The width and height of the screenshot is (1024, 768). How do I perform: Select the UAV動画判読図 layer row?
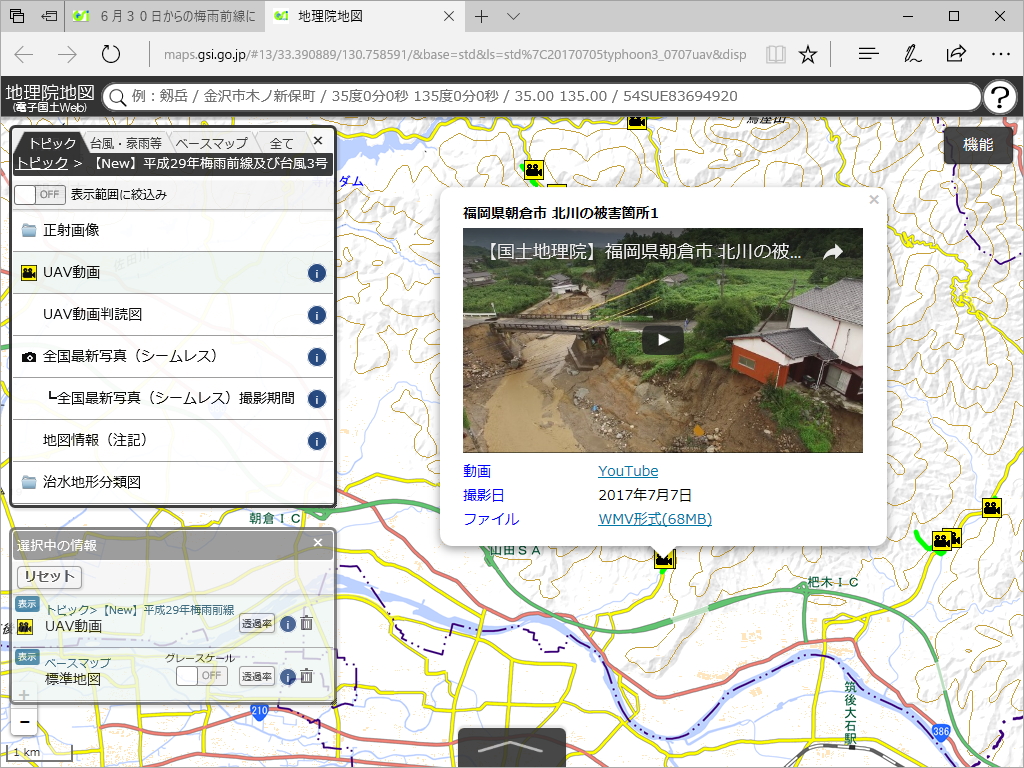173,315
